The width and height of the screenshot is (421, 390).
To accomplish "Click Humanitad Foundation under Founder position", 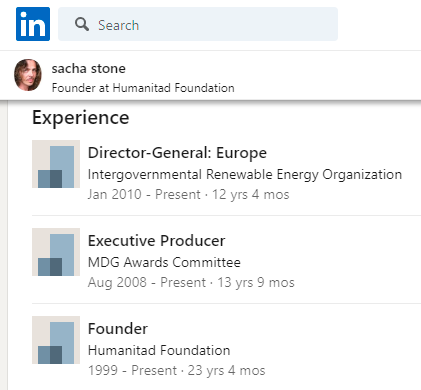I will point(159,350).
